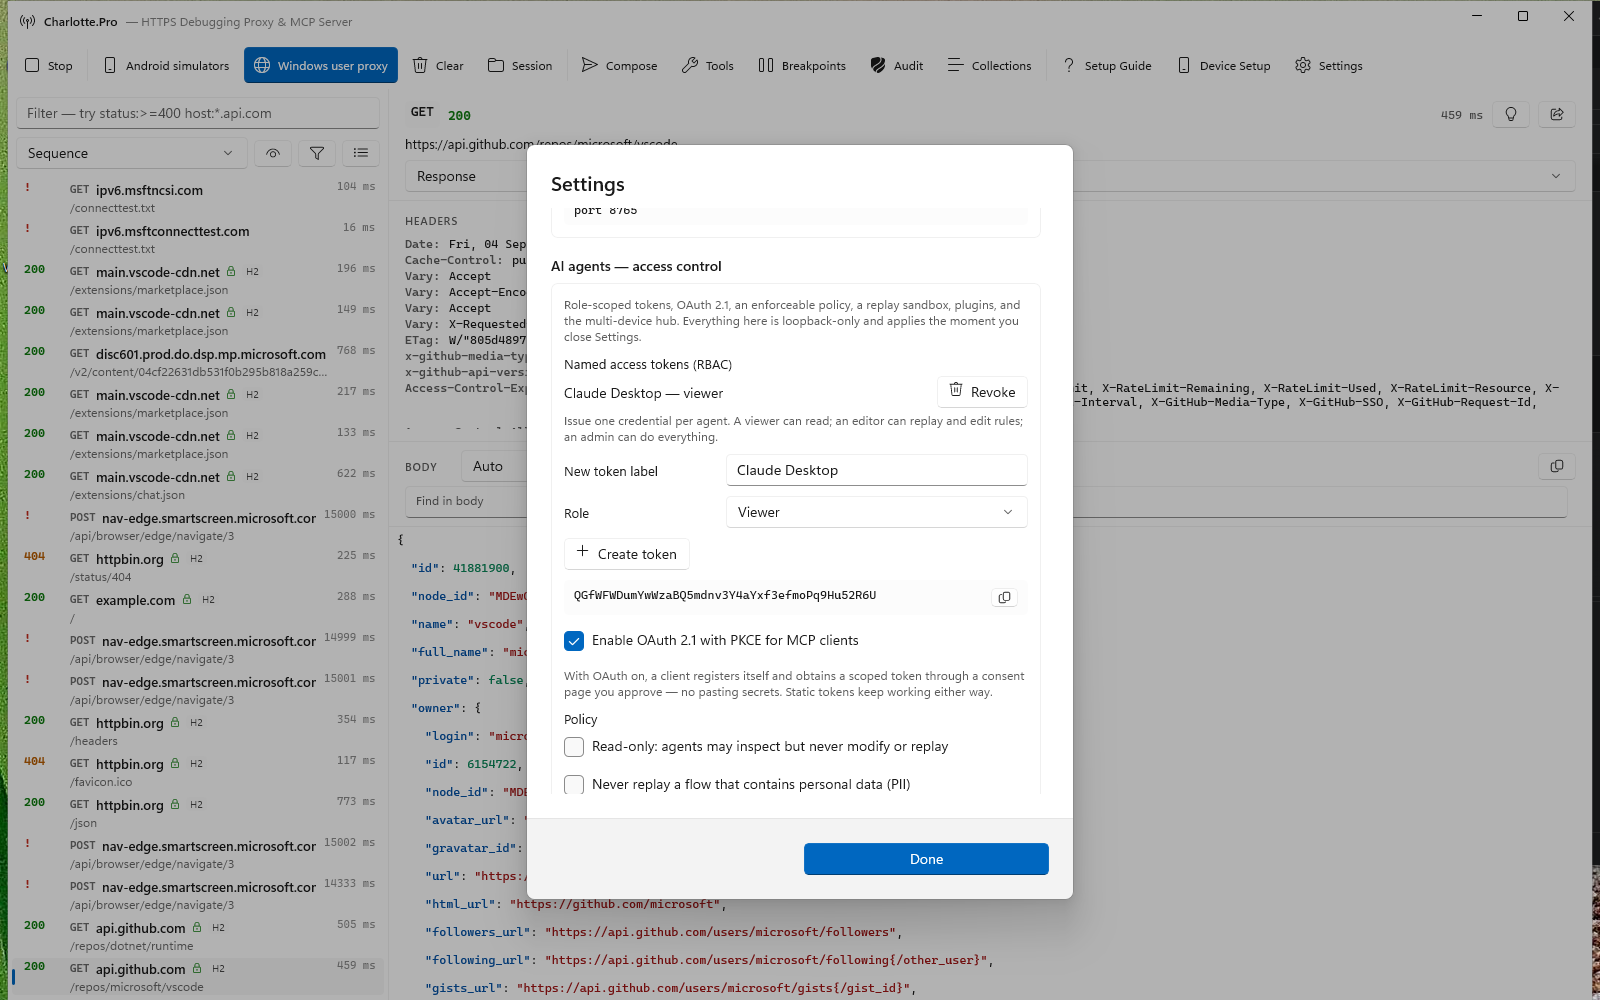Select the 14999 ms smartscreen POST request
The width and height of the screenshot is (1600, 1000).
tap(198, 649)
